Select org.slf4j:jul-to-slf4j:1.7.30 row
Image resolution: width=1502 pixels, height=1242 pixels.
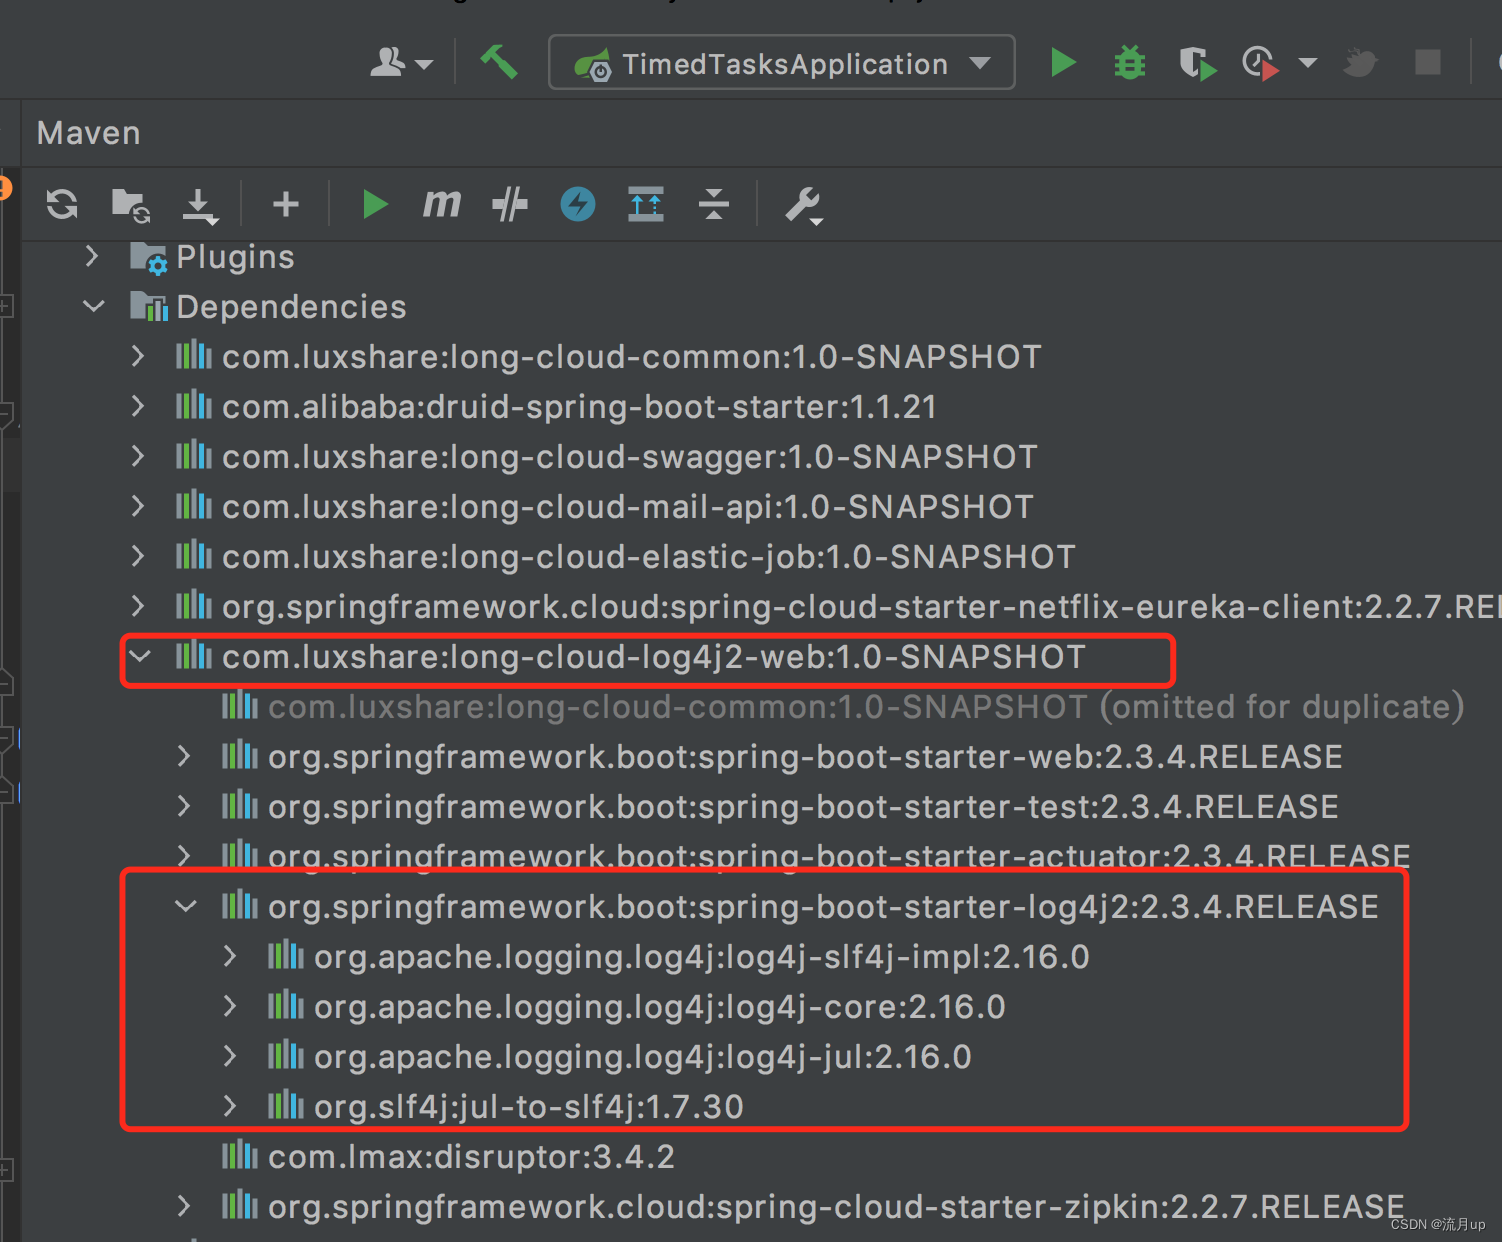point(762,1106)
